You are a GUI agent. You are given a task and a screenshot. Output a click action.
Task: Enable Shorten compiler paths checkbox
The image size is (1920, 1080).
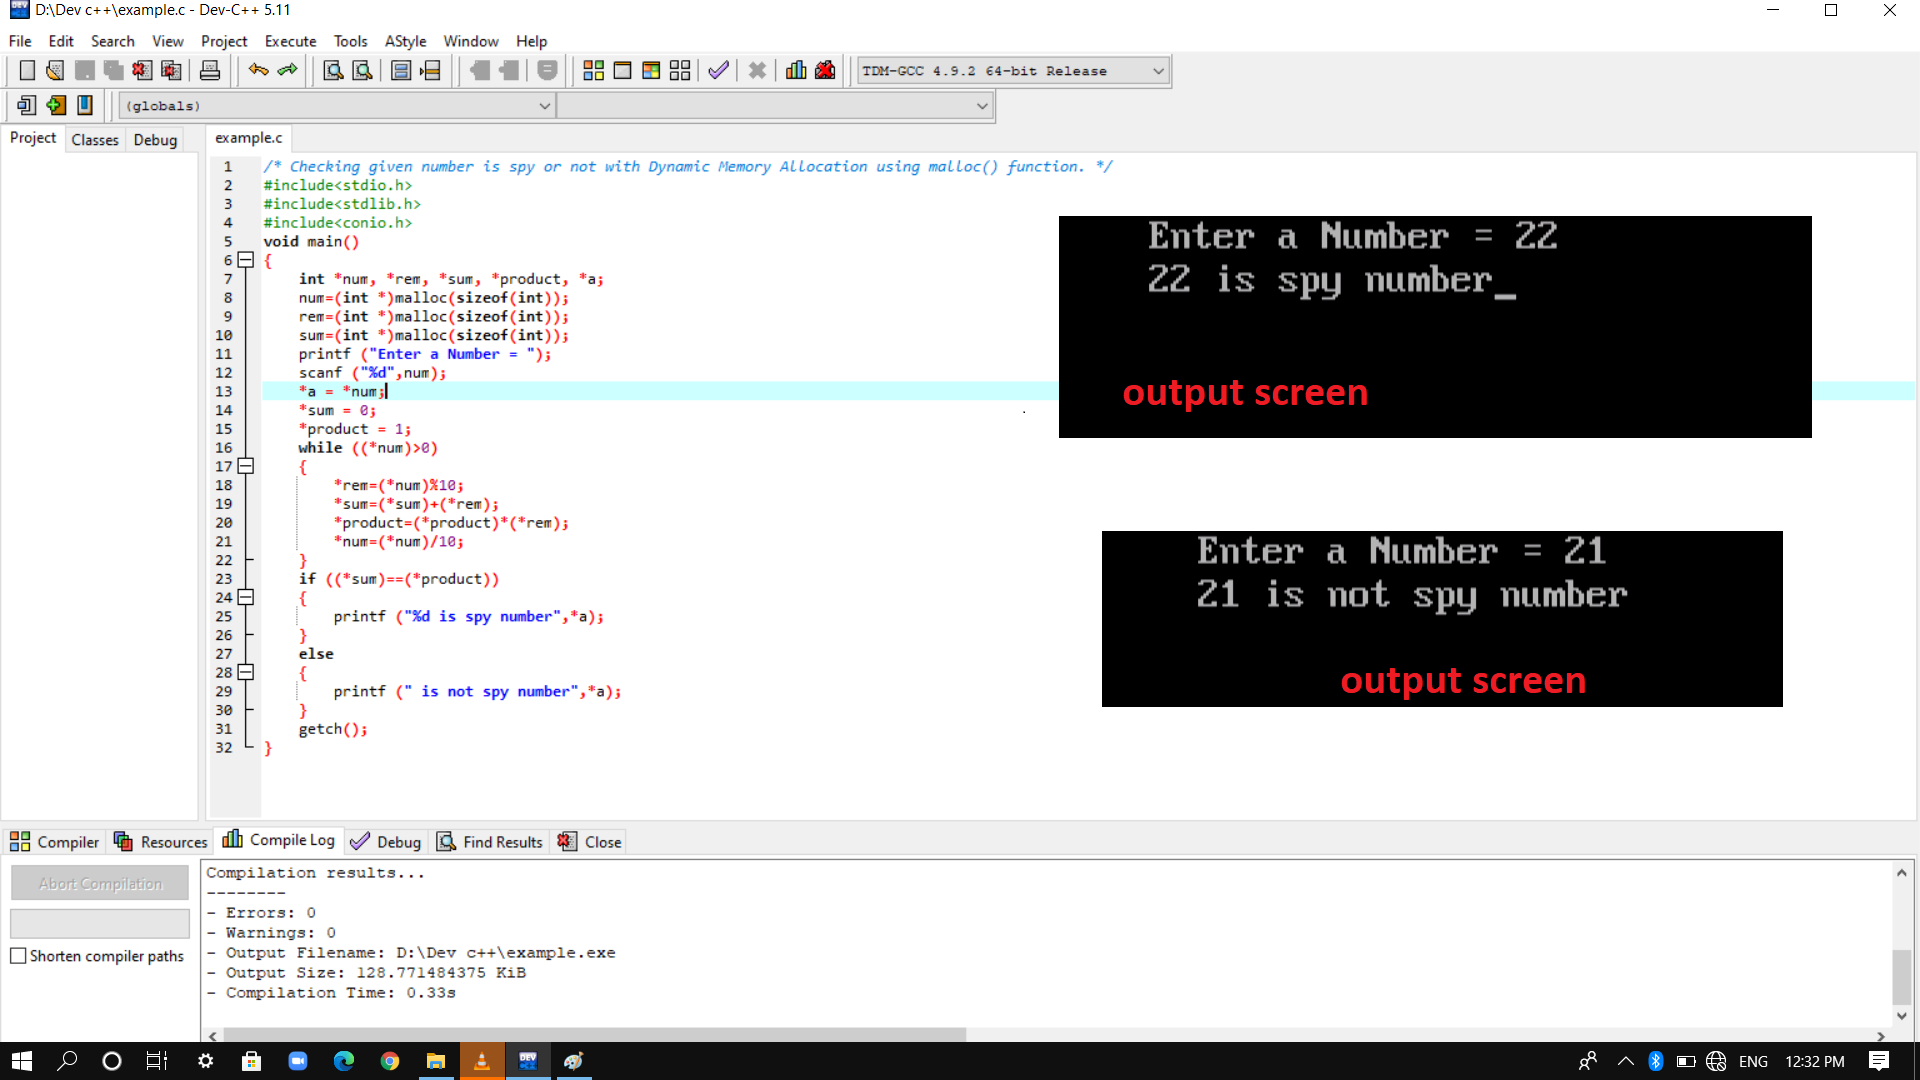pyautogui.click(x=18, y=956)
